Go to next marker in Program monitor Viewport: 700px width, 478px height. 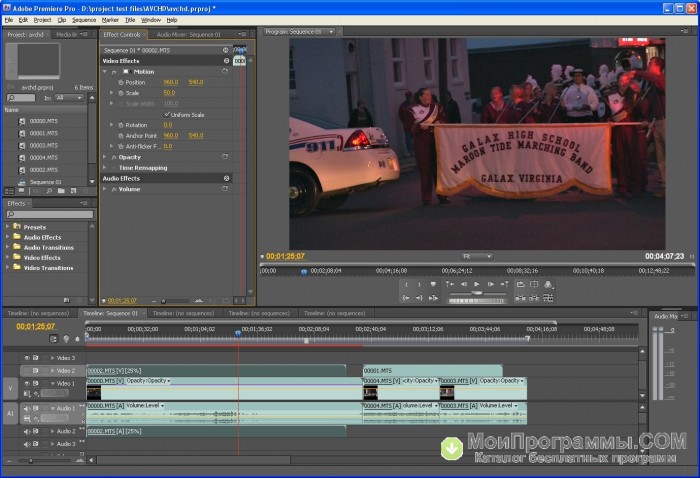504,284
